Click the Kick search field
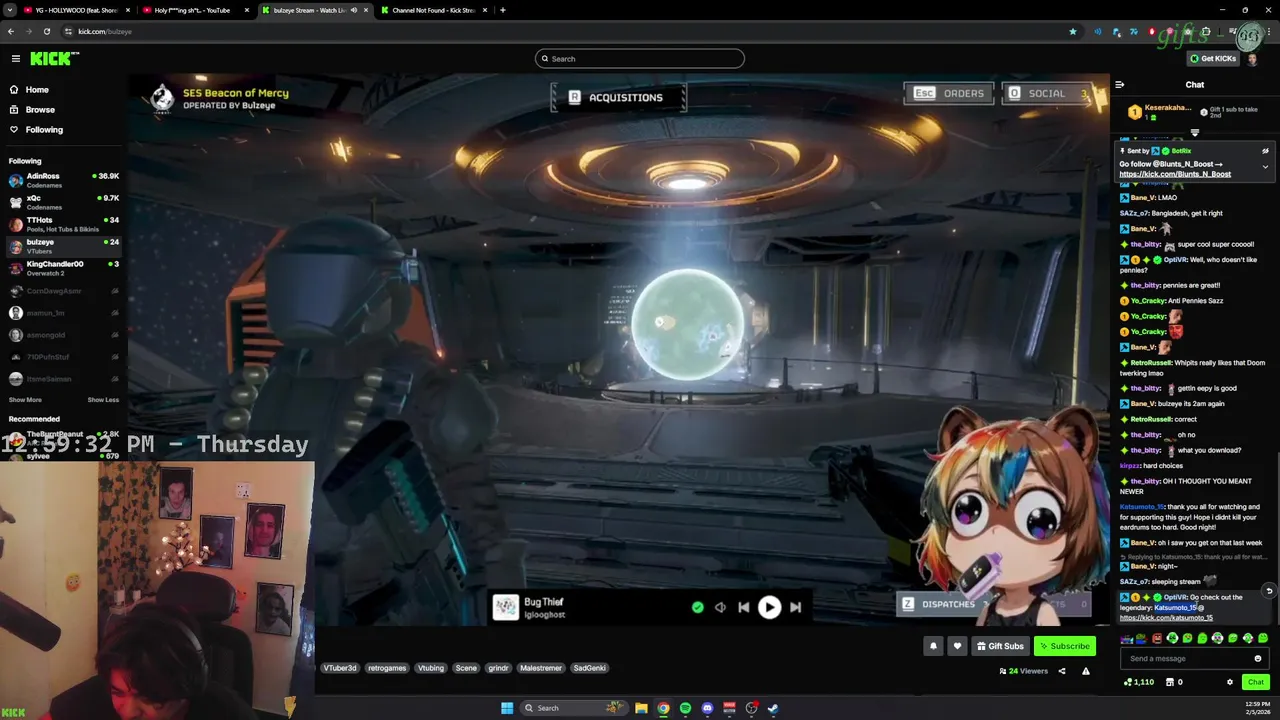Viewport: 1280px width, 720px height. point(640,59)
